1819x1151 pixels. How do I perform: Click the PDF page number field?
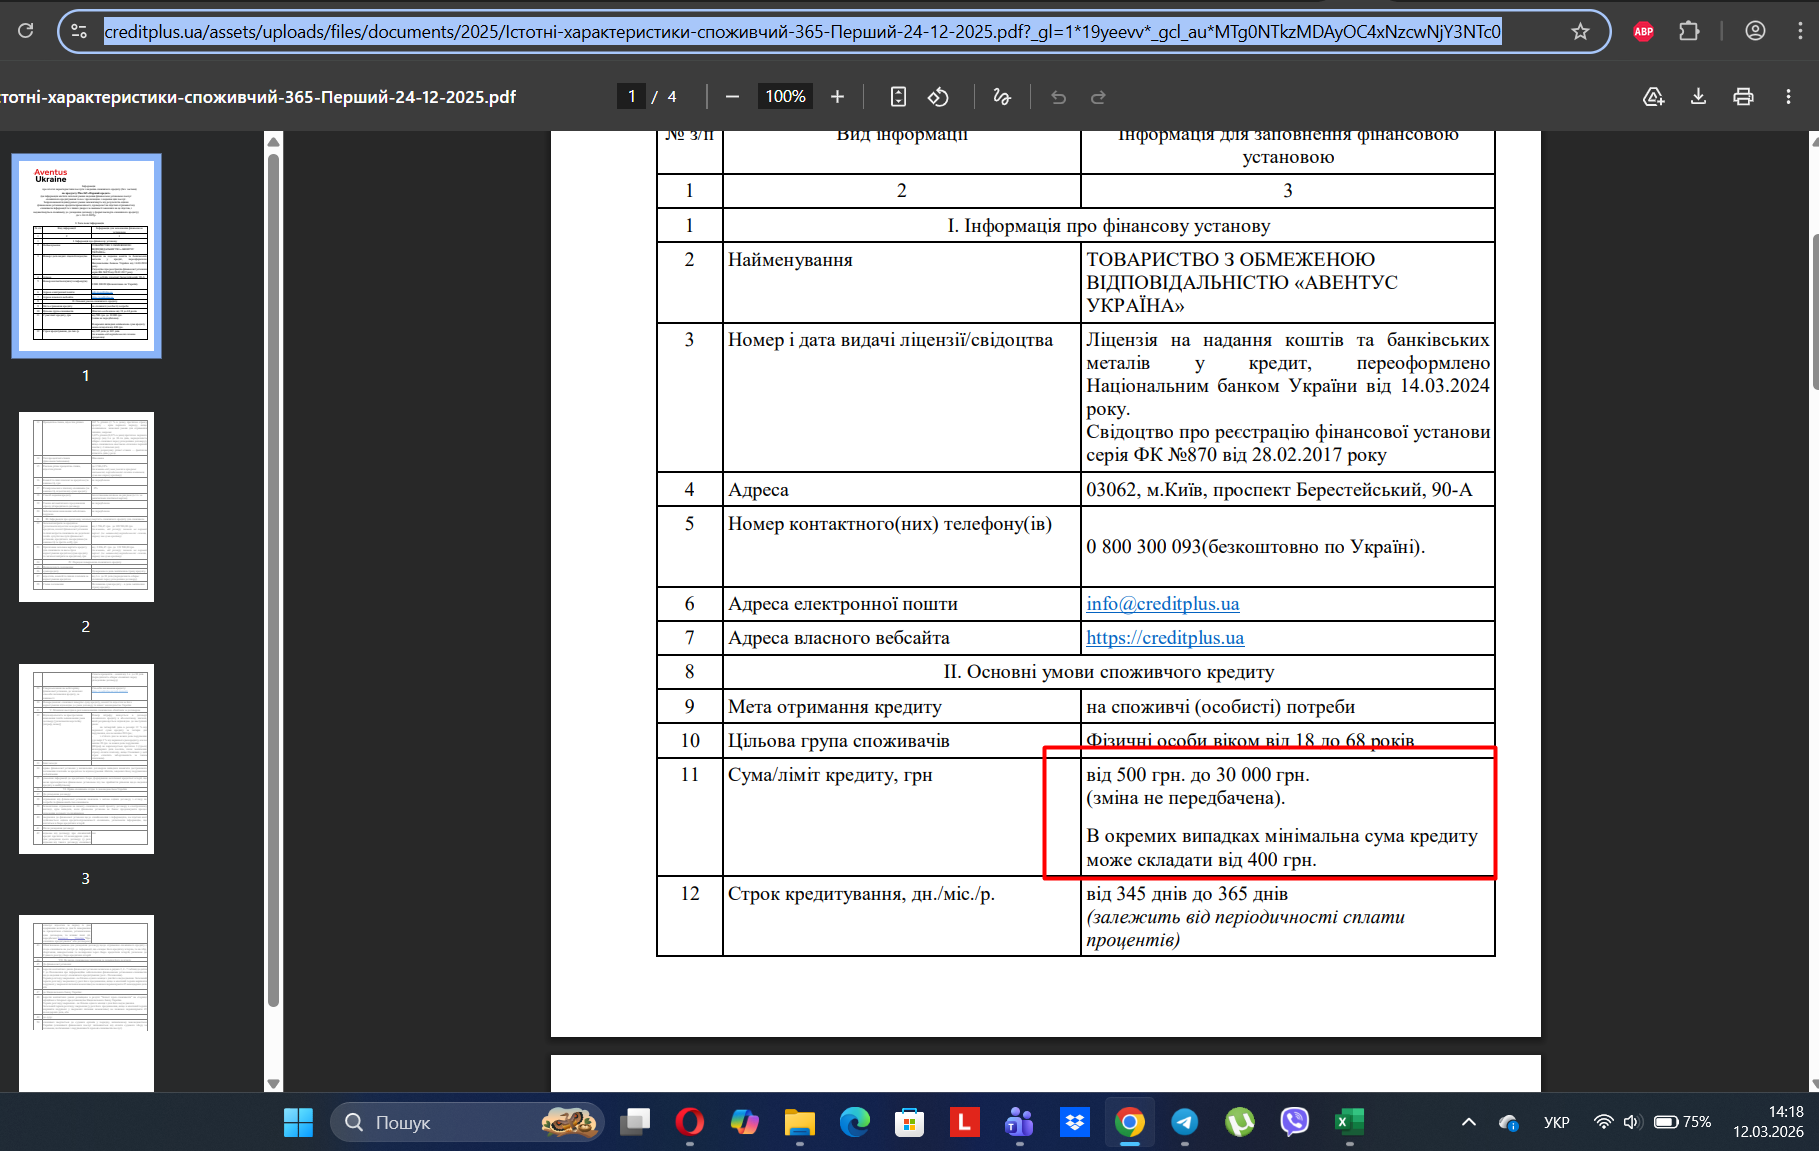point(631,97)
